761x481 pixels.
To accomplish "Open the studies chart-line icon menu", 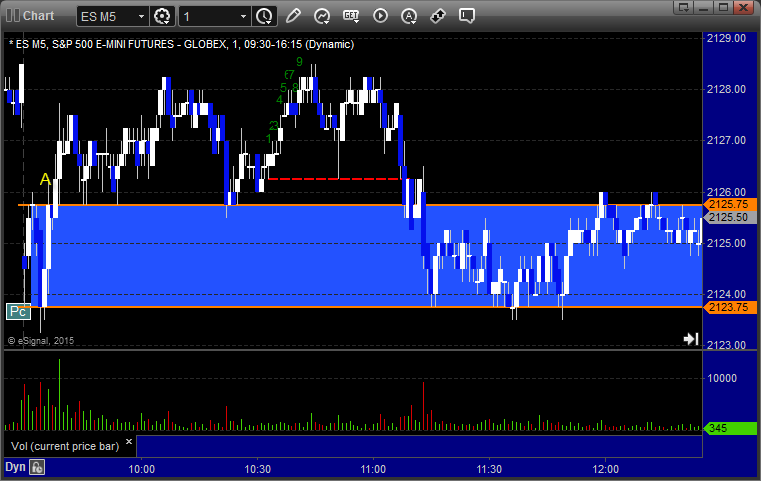I will pos(322,16).
